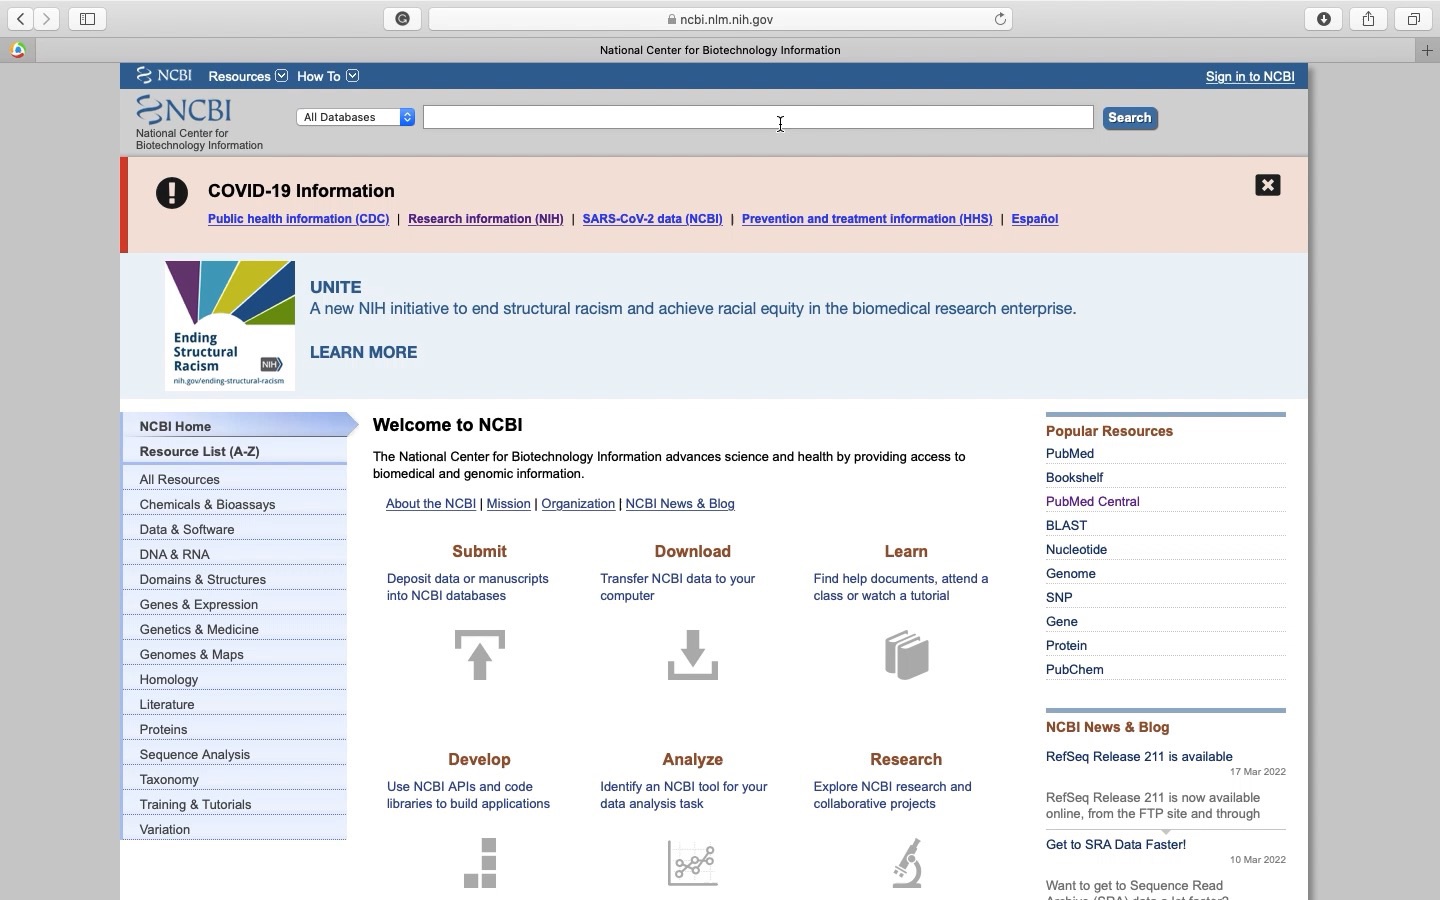Click the Ending Structural Racism thumbnail
Screen dimensions: 1440x900
point(230,325)
